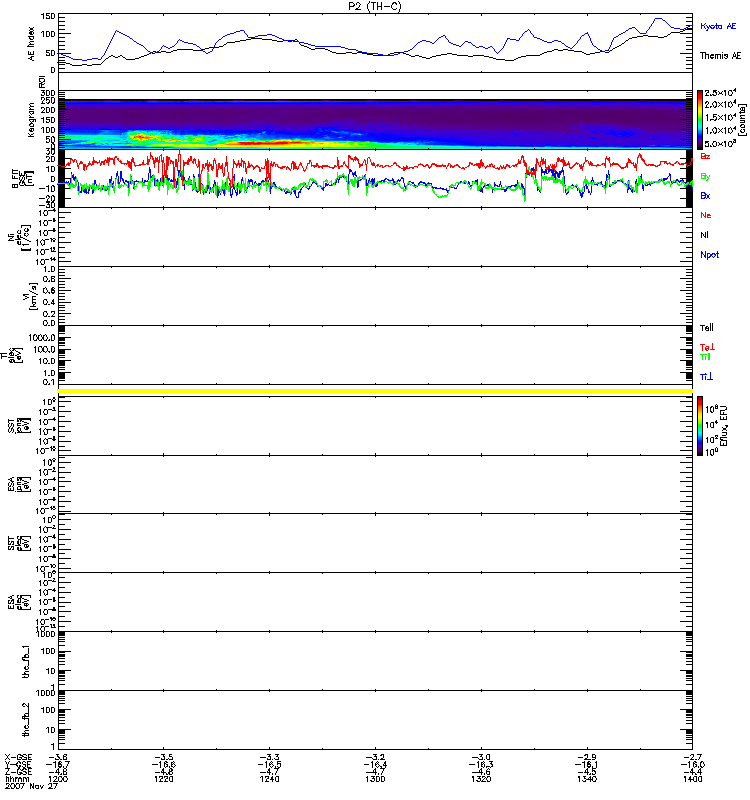The width and height of the screenshot is (750, 800).
Task: Select the black Ni legend label
Action: click(x=705, y=235)
